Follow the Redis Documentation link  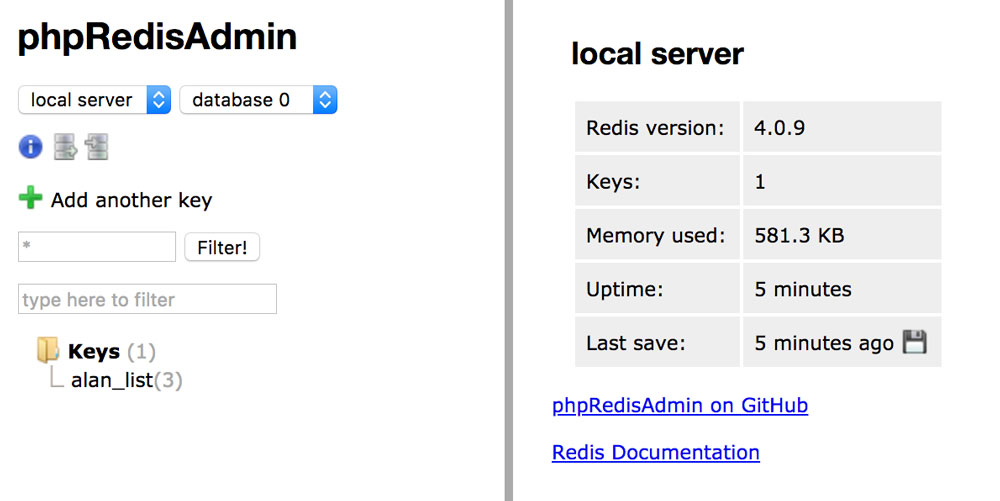pos(656,452)
